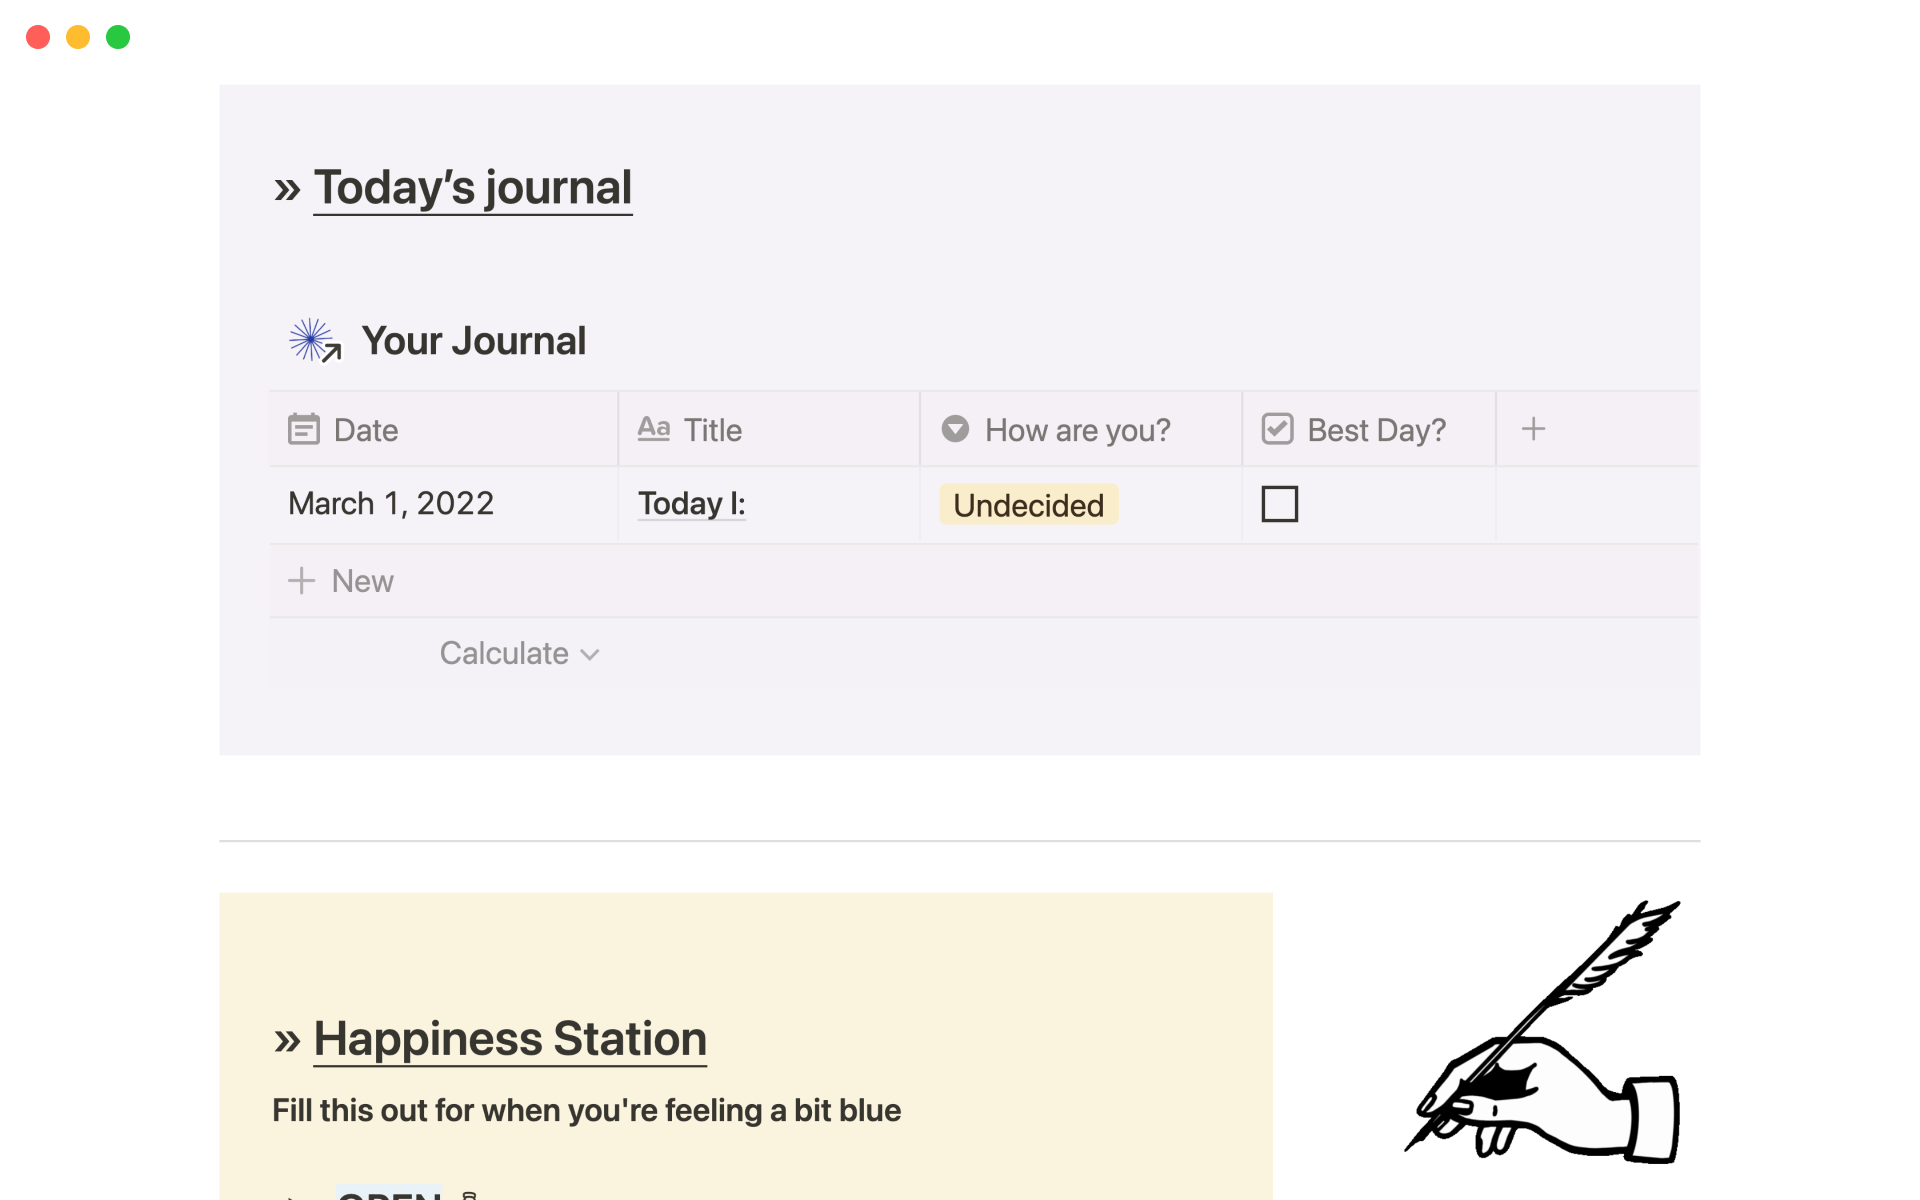This screenshot has width=1920, height=1200.
Task: Open the Undecided mood tag selector
Action: (1028, 505)
